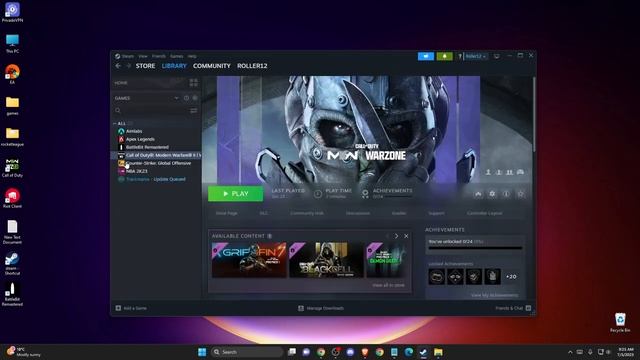Go back using the Steam back arrow
640x360 pixels.
118,66
